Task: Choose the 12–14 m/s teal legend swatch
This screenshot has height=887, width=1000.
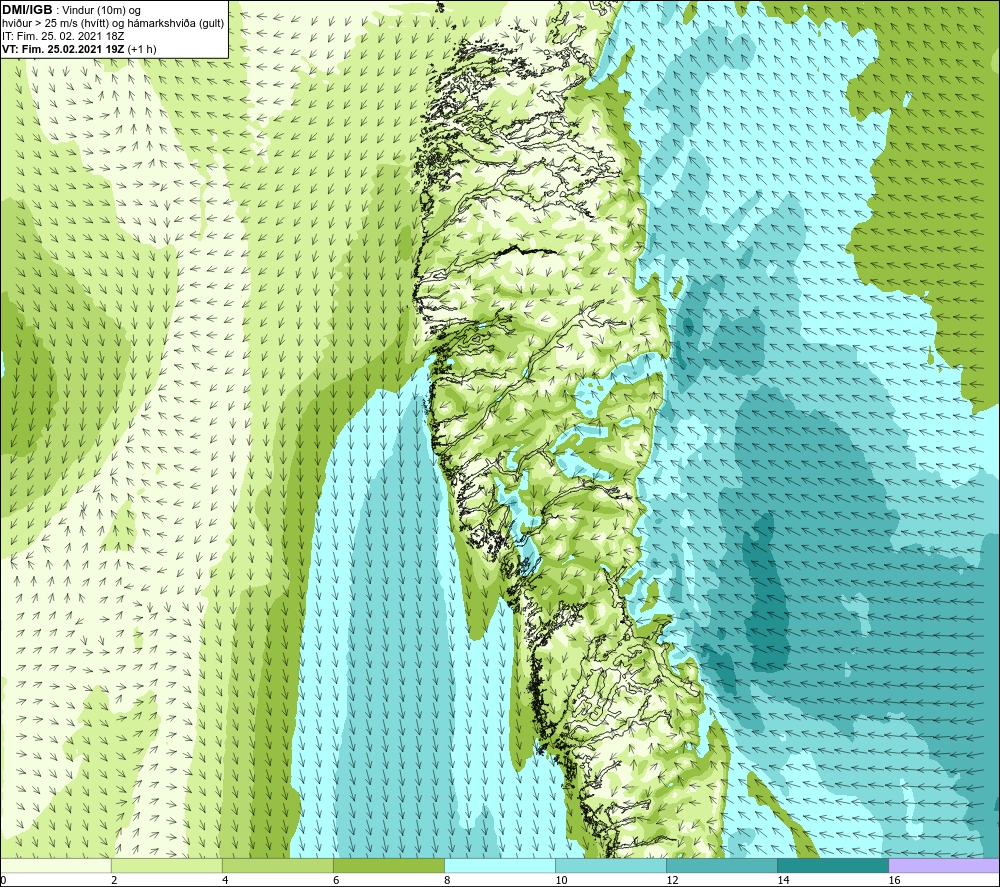Action: click(x=722, y=866)
